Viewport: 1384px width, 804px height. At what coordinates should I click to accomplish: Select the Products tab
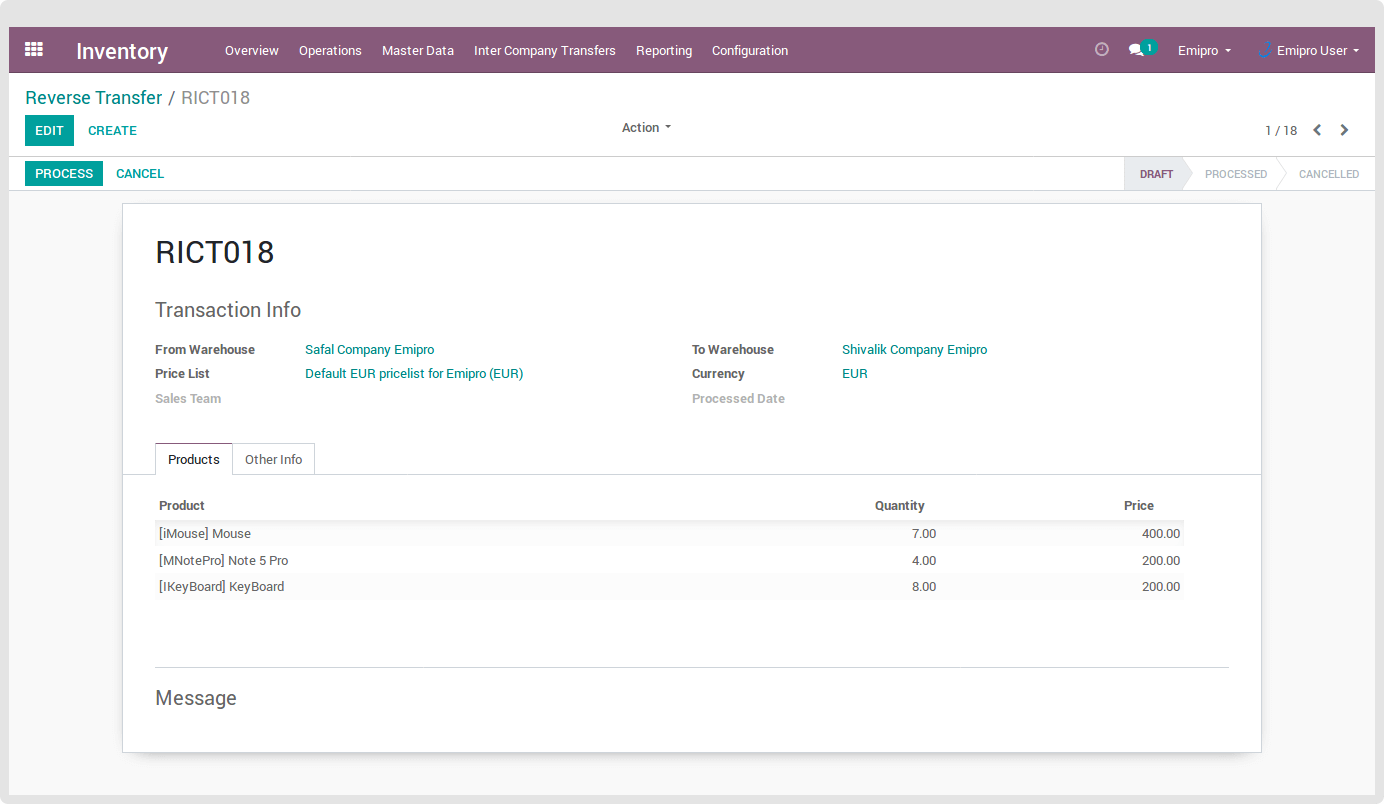193,459
